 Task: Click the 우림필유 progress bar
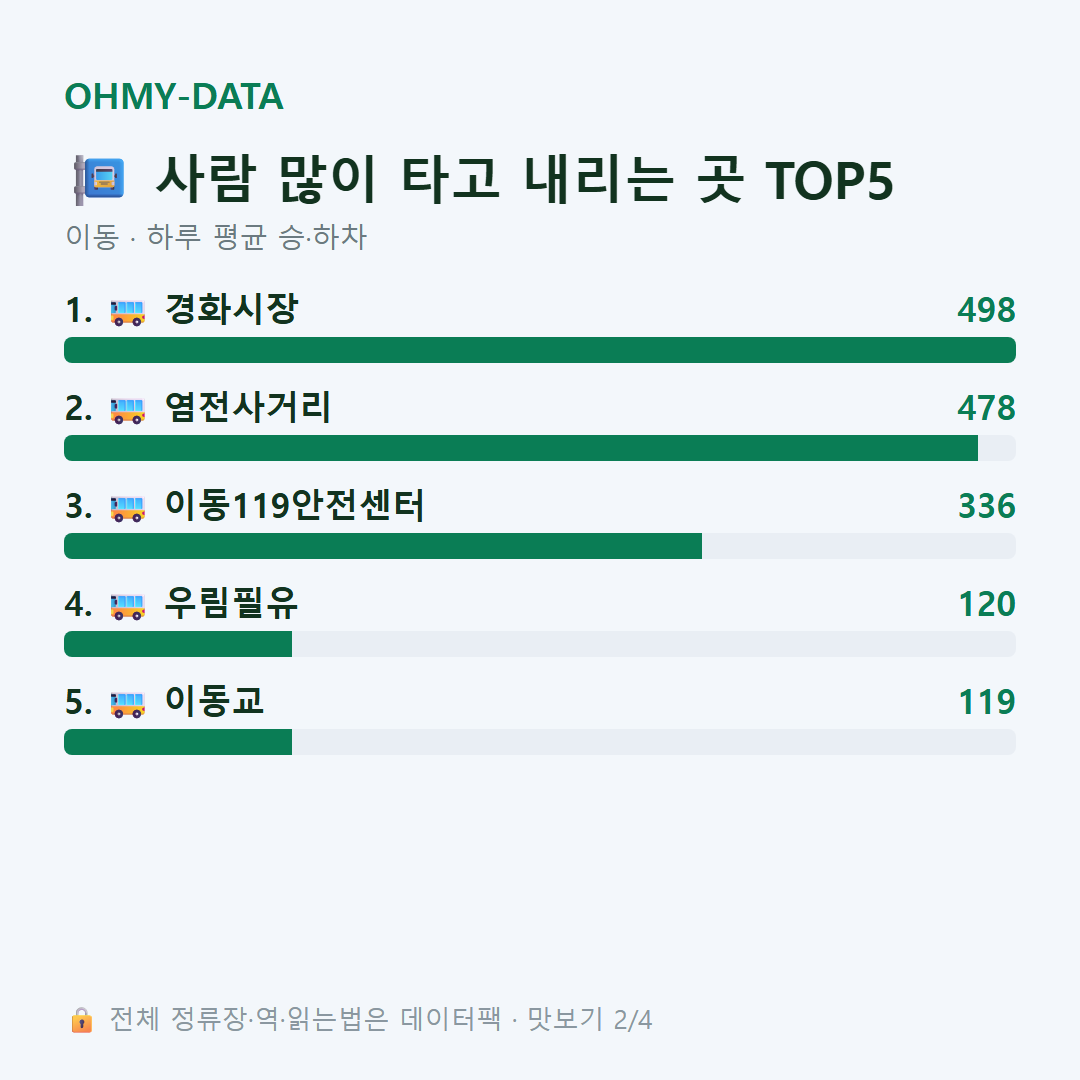[540, 644]
